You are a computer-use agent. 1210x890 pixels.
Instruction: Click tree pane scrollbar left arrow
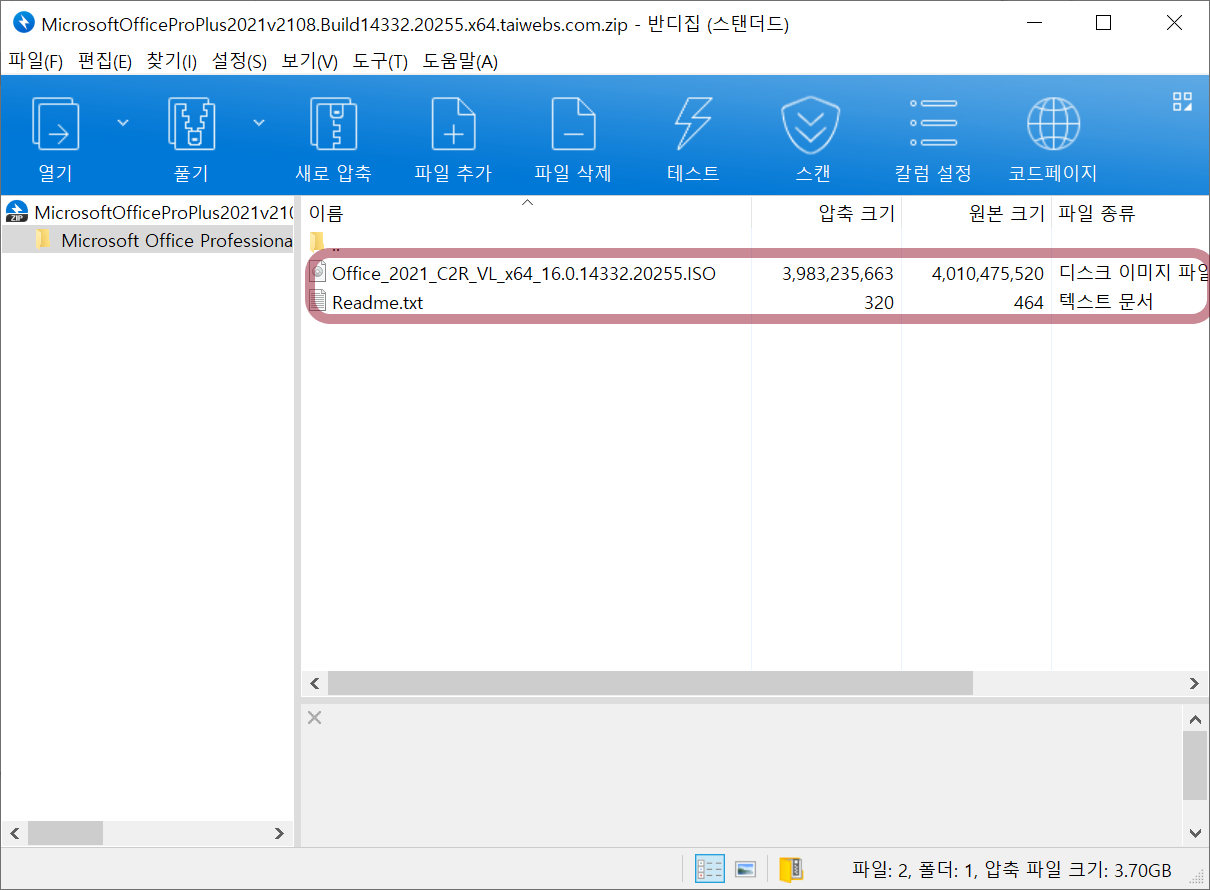tap(14, 833)
